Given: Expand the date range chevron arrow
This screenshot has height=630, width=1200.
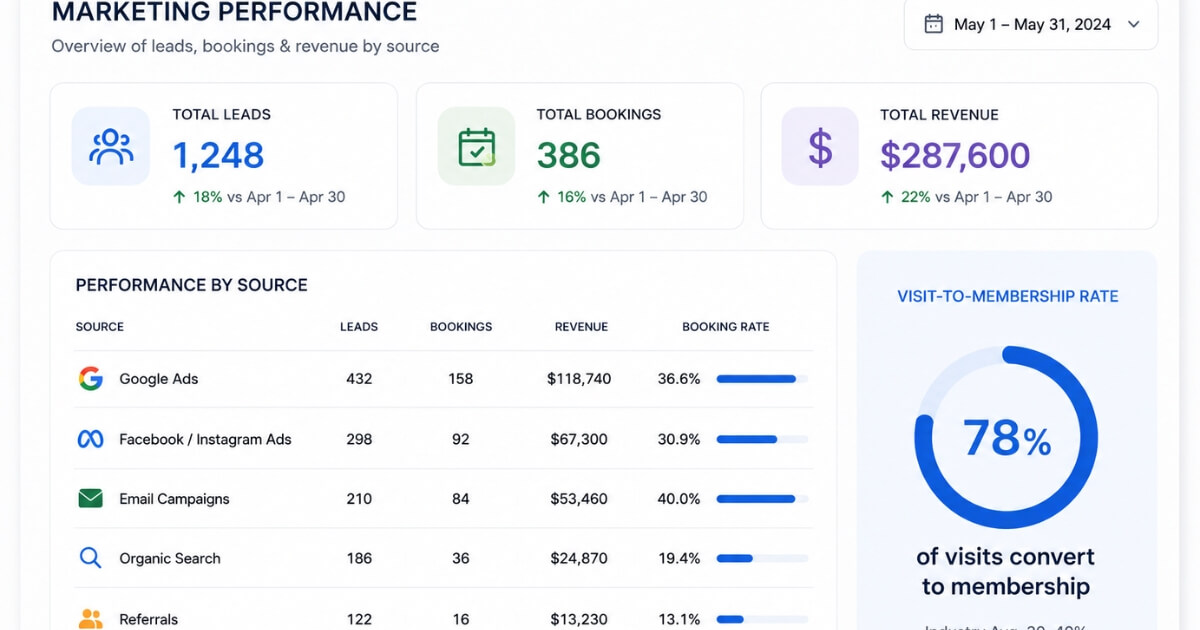Looking at the screenshot, I should click(x=1133, y=24).
